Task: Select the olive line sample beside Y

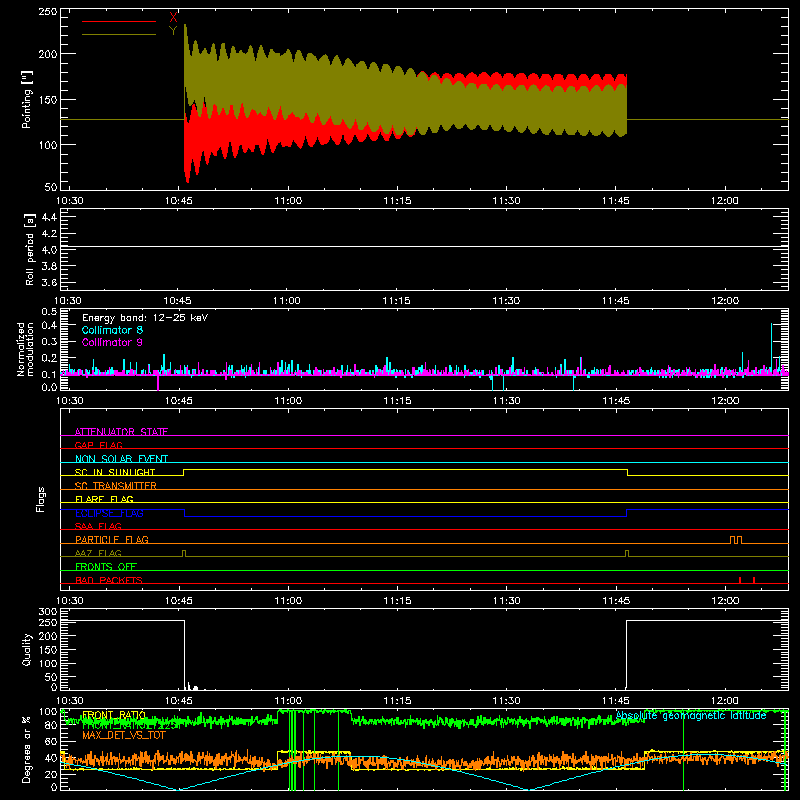Action: coord(119,35)
